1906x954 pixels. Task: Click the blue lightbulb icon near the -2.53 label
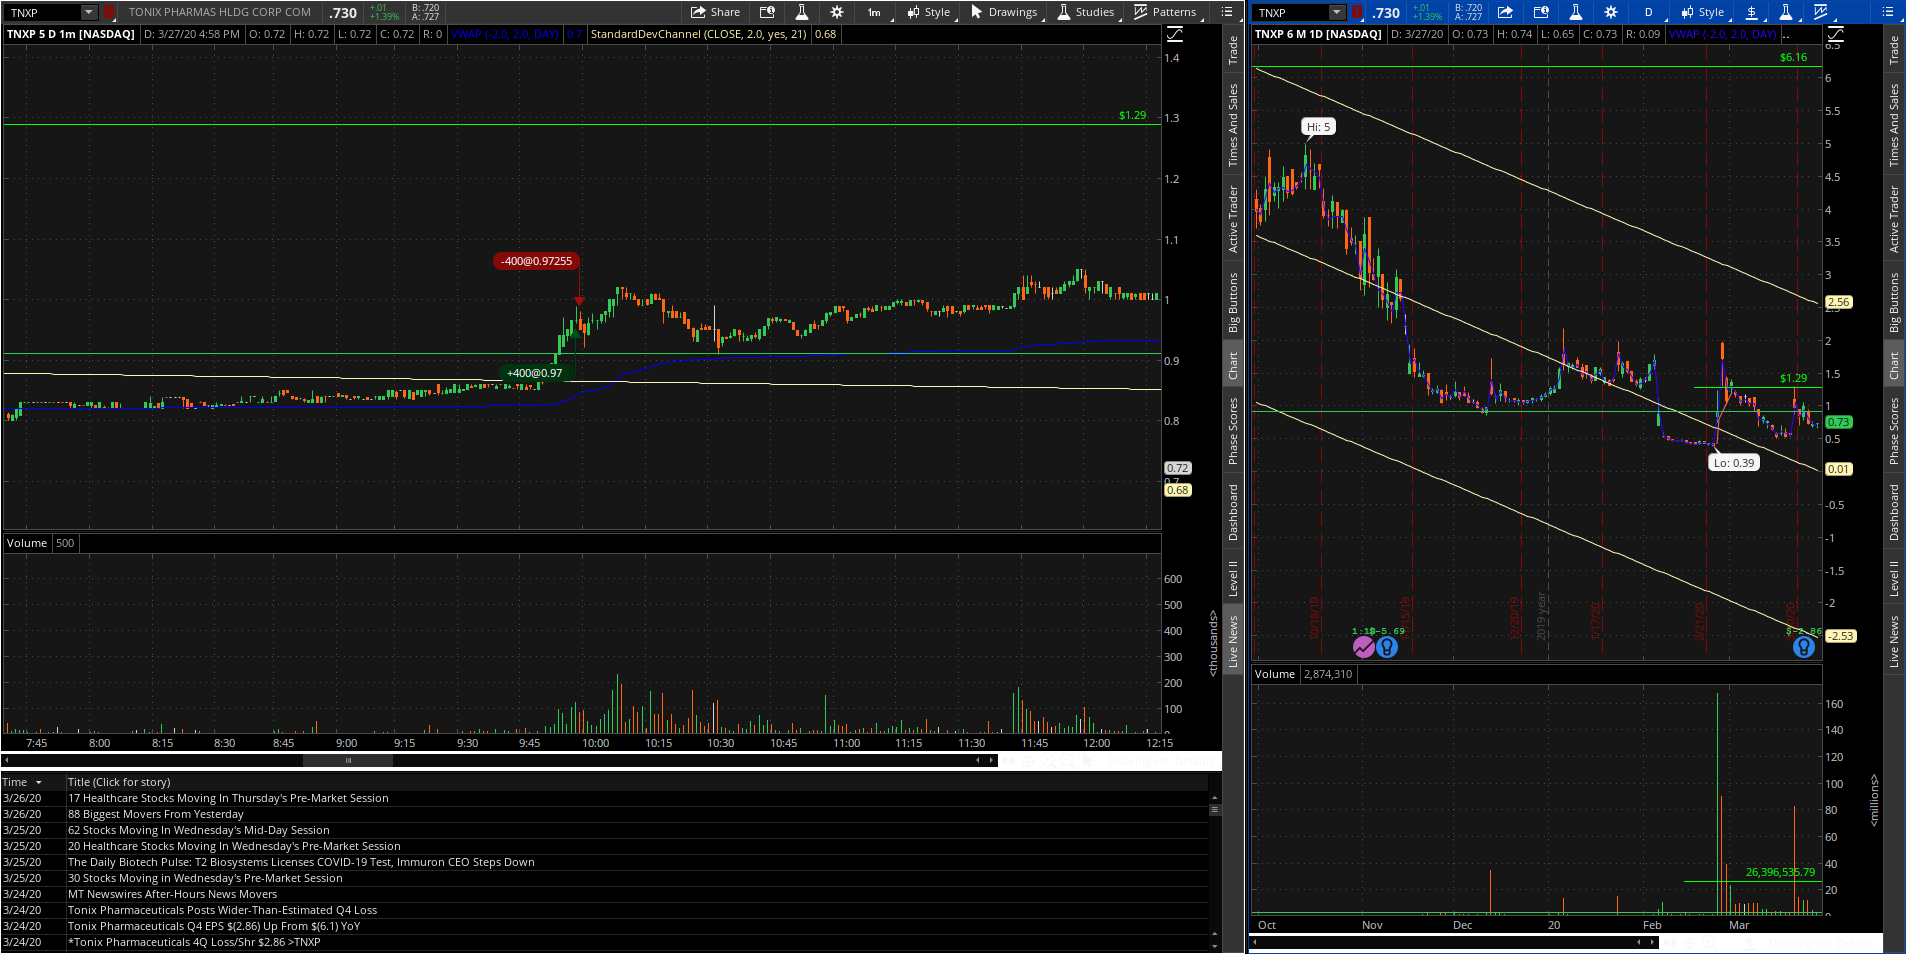pyautogui.click(x=1804, y=647)
